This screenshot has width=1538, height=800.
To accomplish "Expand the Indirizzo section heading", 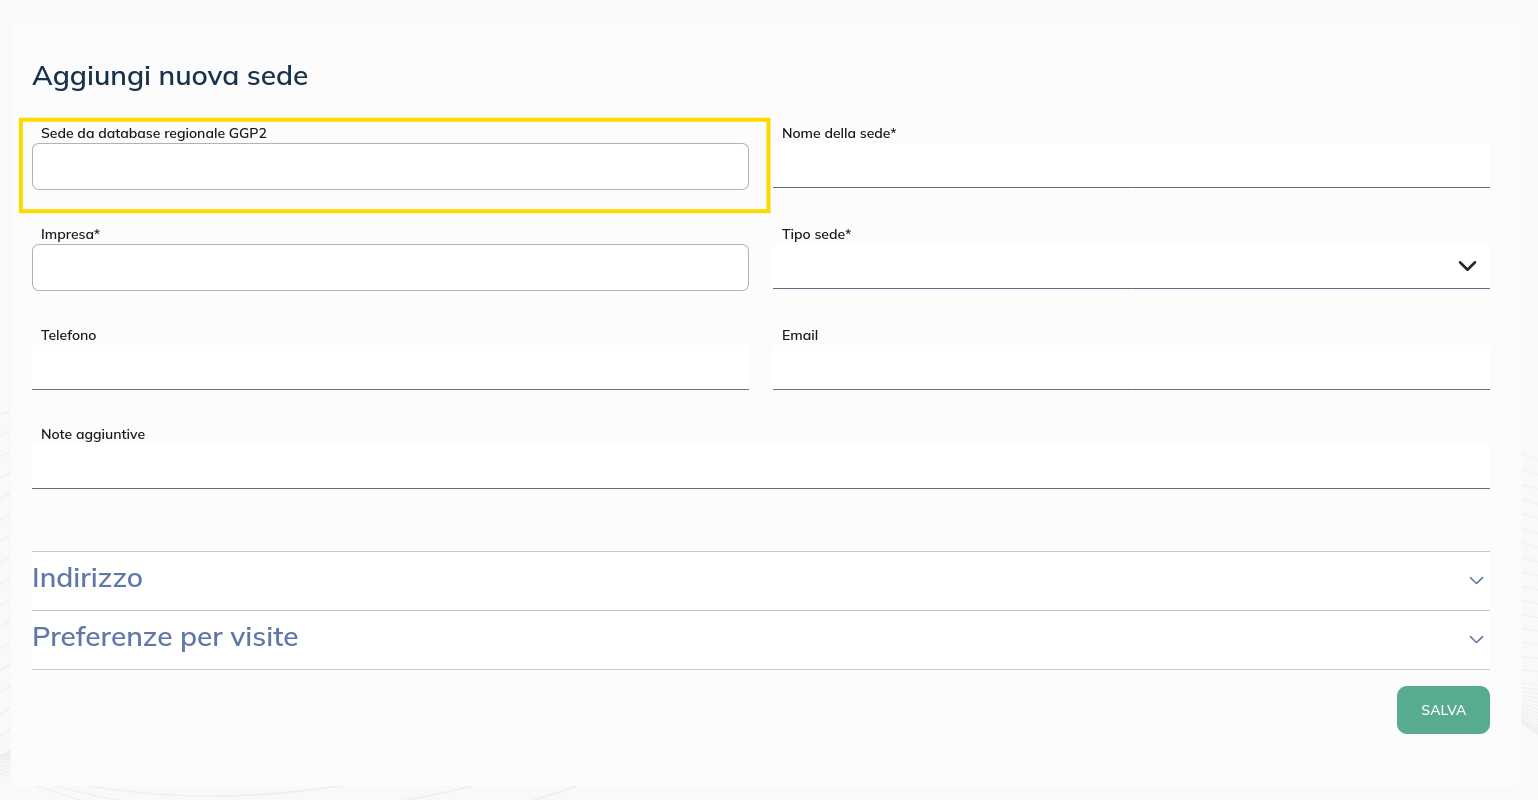I will pos(88,579).
